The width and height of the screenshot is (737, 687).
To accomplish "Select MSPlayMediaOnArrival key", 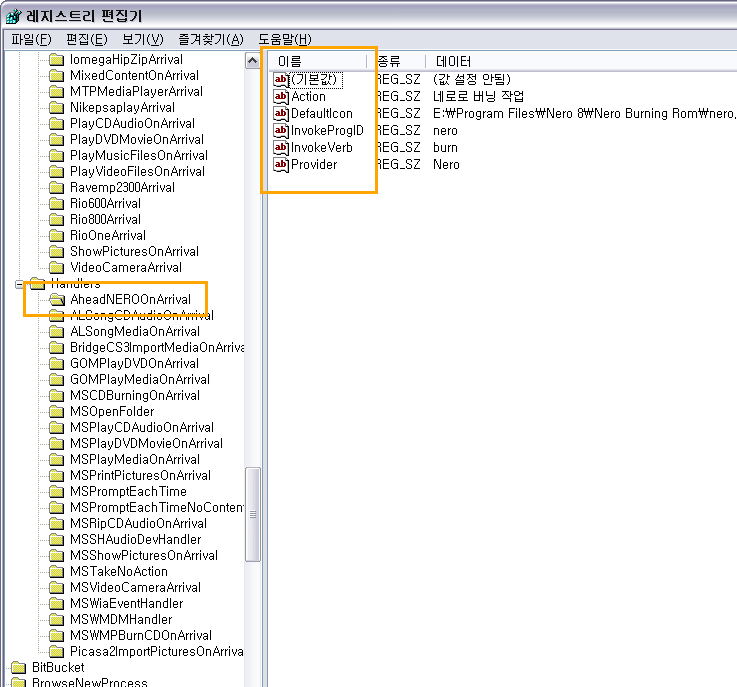I will click(x=135, y=460).
